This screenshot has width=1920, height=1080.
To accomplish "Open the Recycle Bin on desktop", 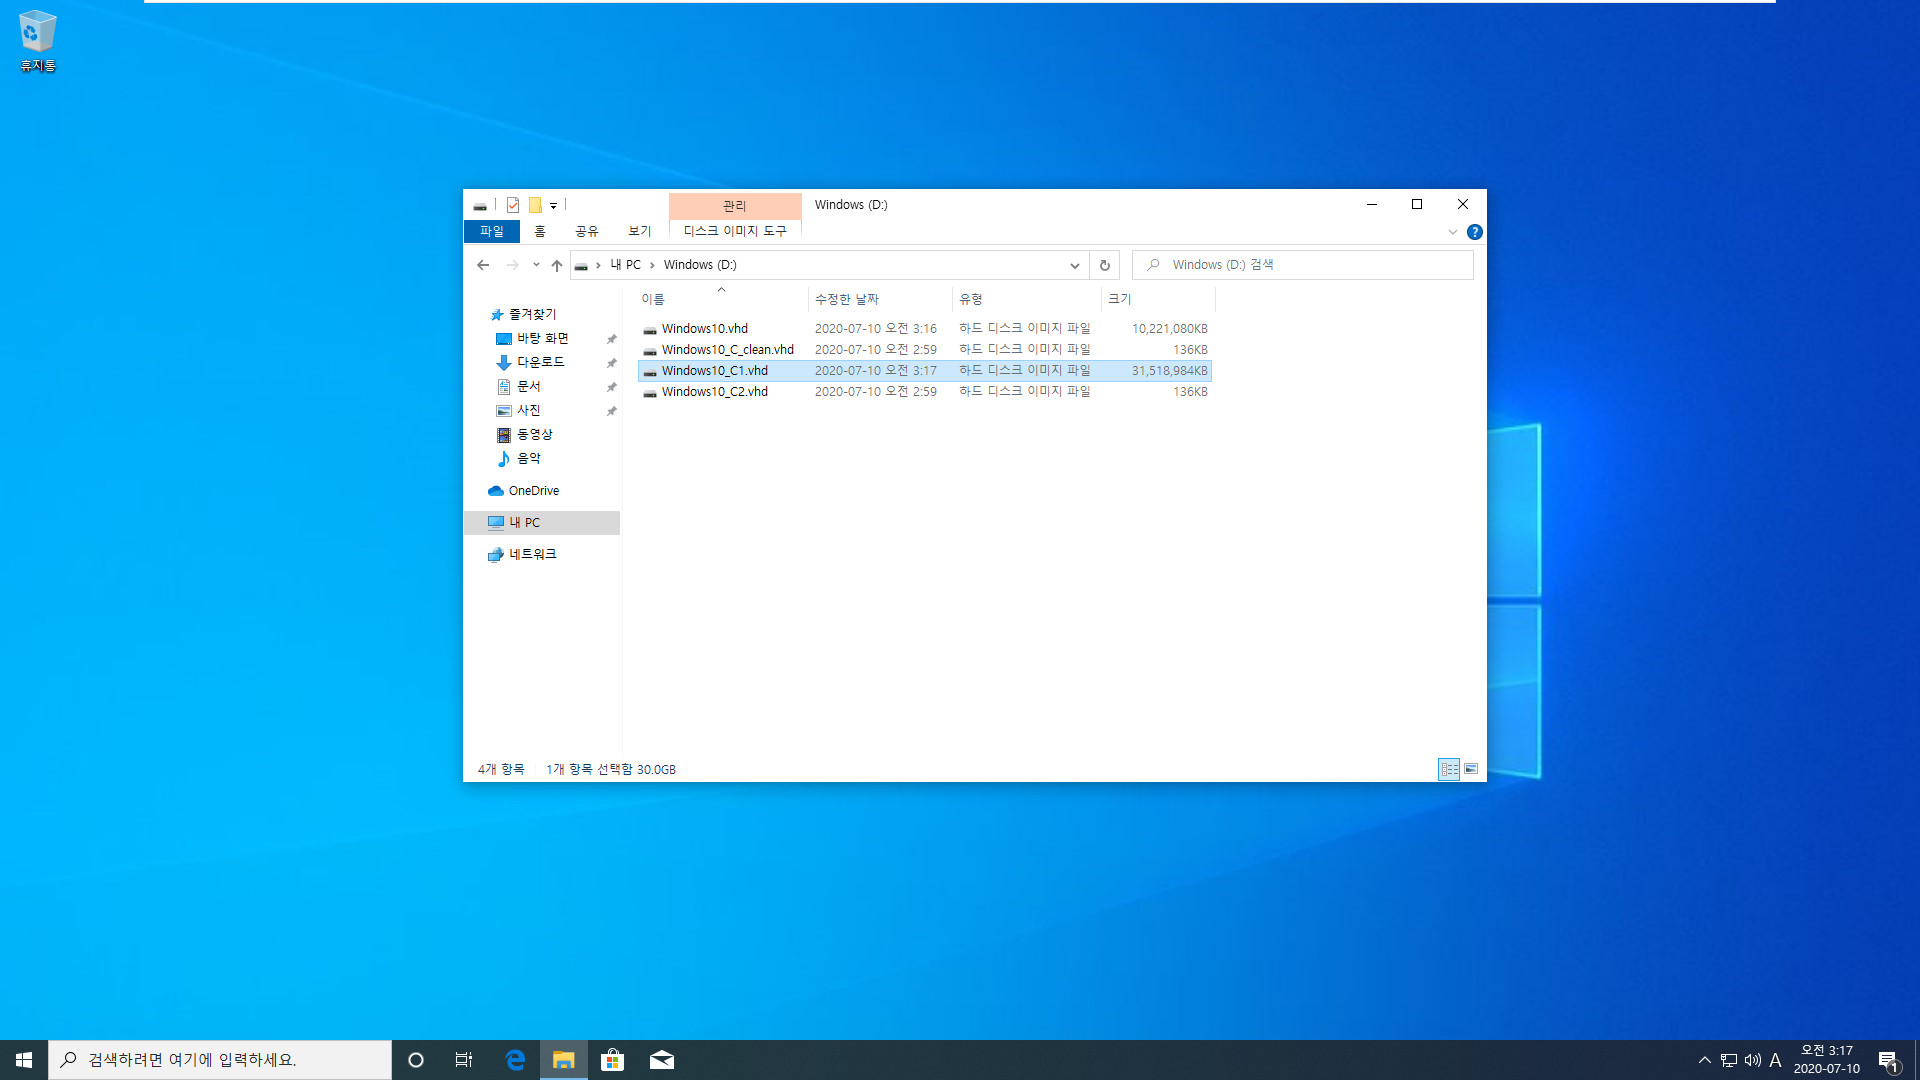I will 37,40.
